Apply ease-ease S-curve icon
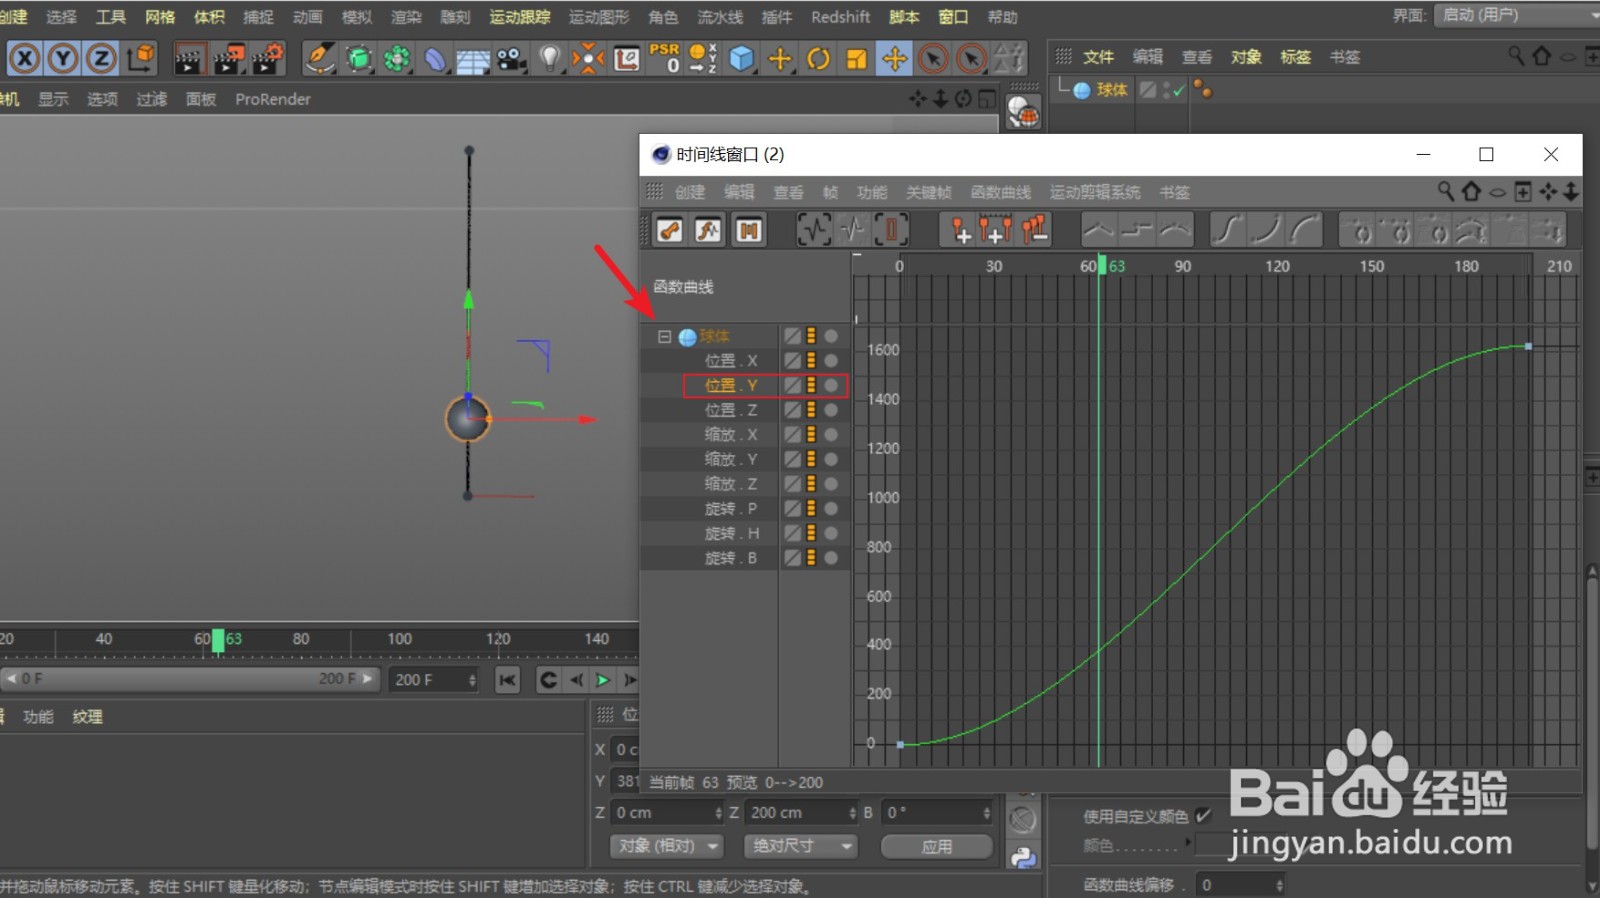Screen dimensions: 1600x898 coord(1227,230)
